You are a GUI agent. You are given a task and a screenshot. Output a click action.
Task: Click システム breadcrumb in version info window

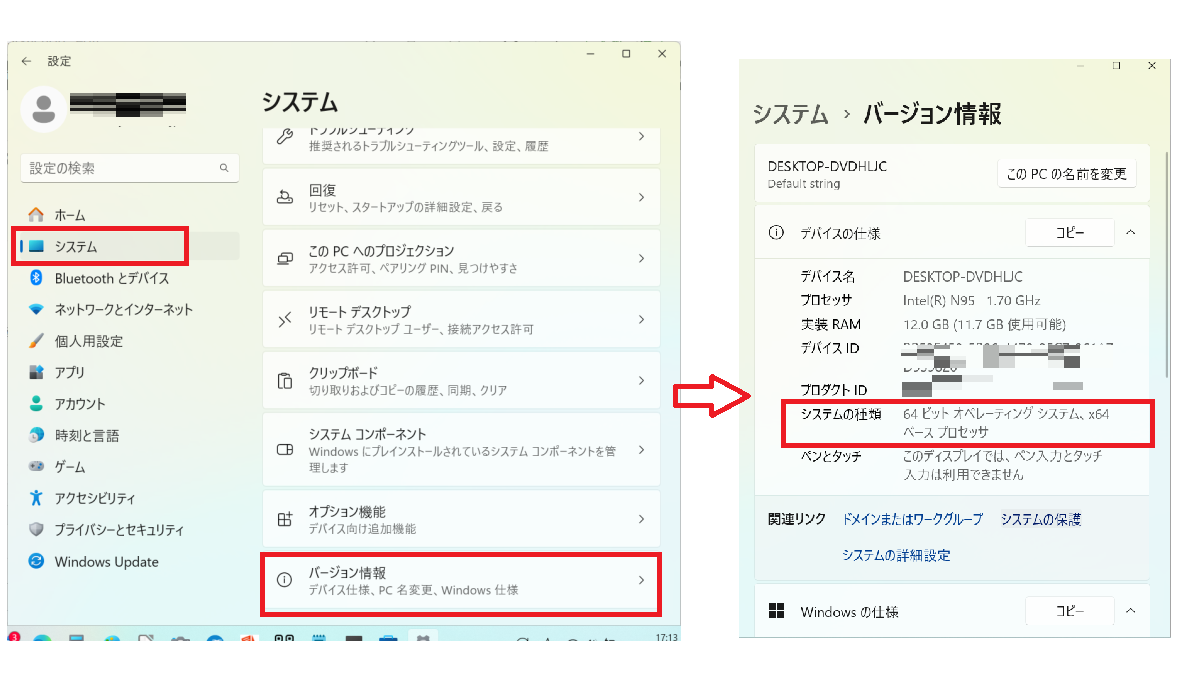[x=791, y=114]
